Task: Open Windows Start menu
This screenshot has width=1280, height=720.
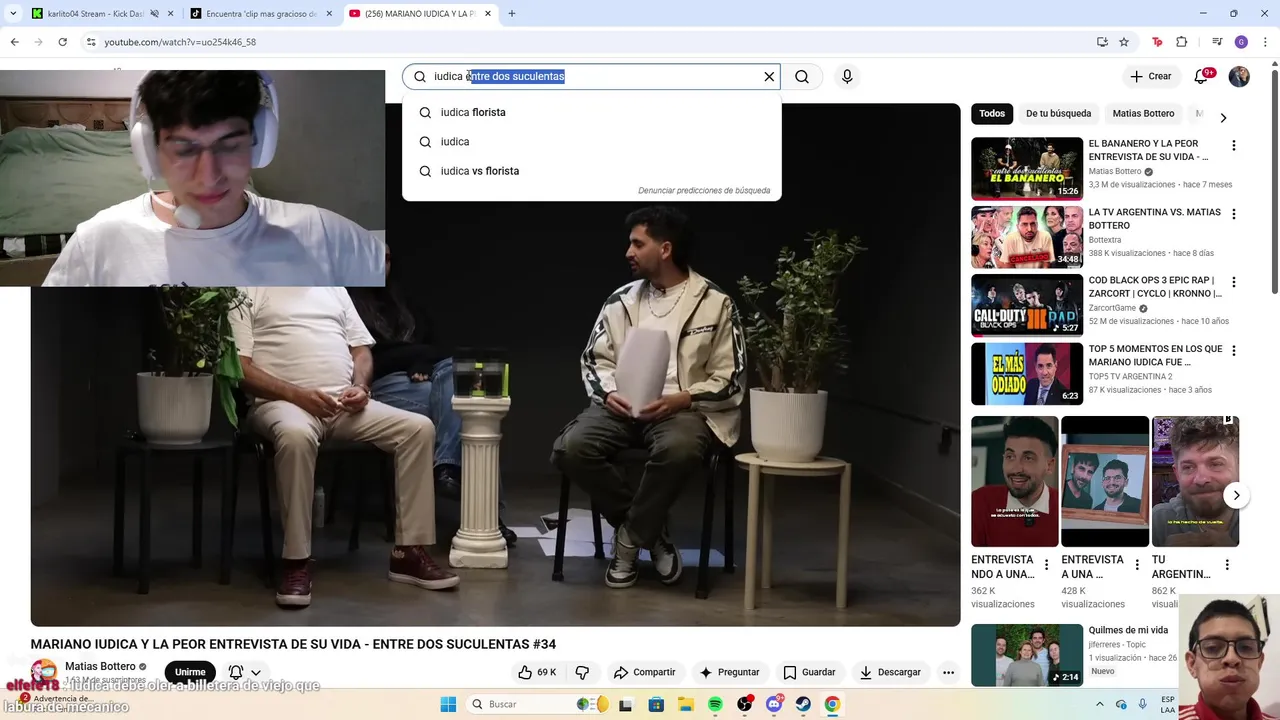Action: click(x=448, y=704)
